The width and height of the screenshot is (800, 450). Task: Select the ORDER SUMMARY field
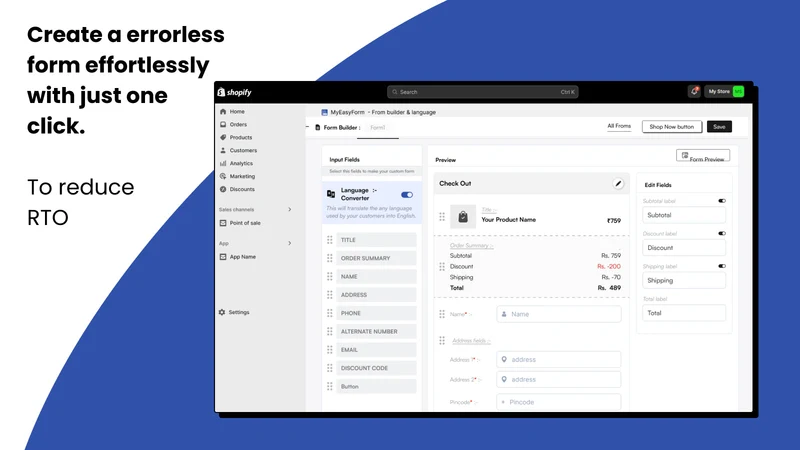(376, 258)
